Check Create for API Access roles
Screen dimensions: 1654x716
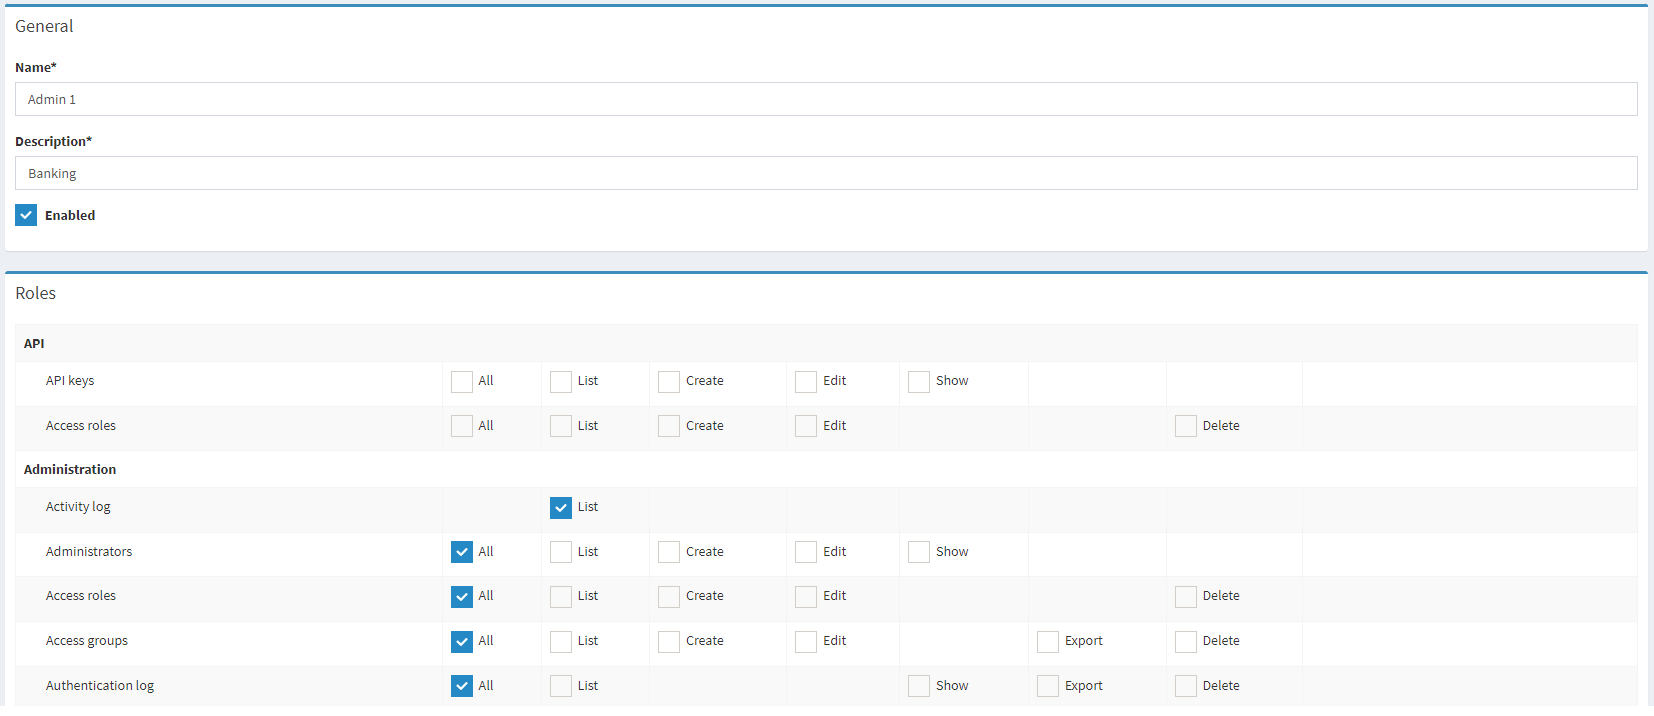(x=669, y=426)
